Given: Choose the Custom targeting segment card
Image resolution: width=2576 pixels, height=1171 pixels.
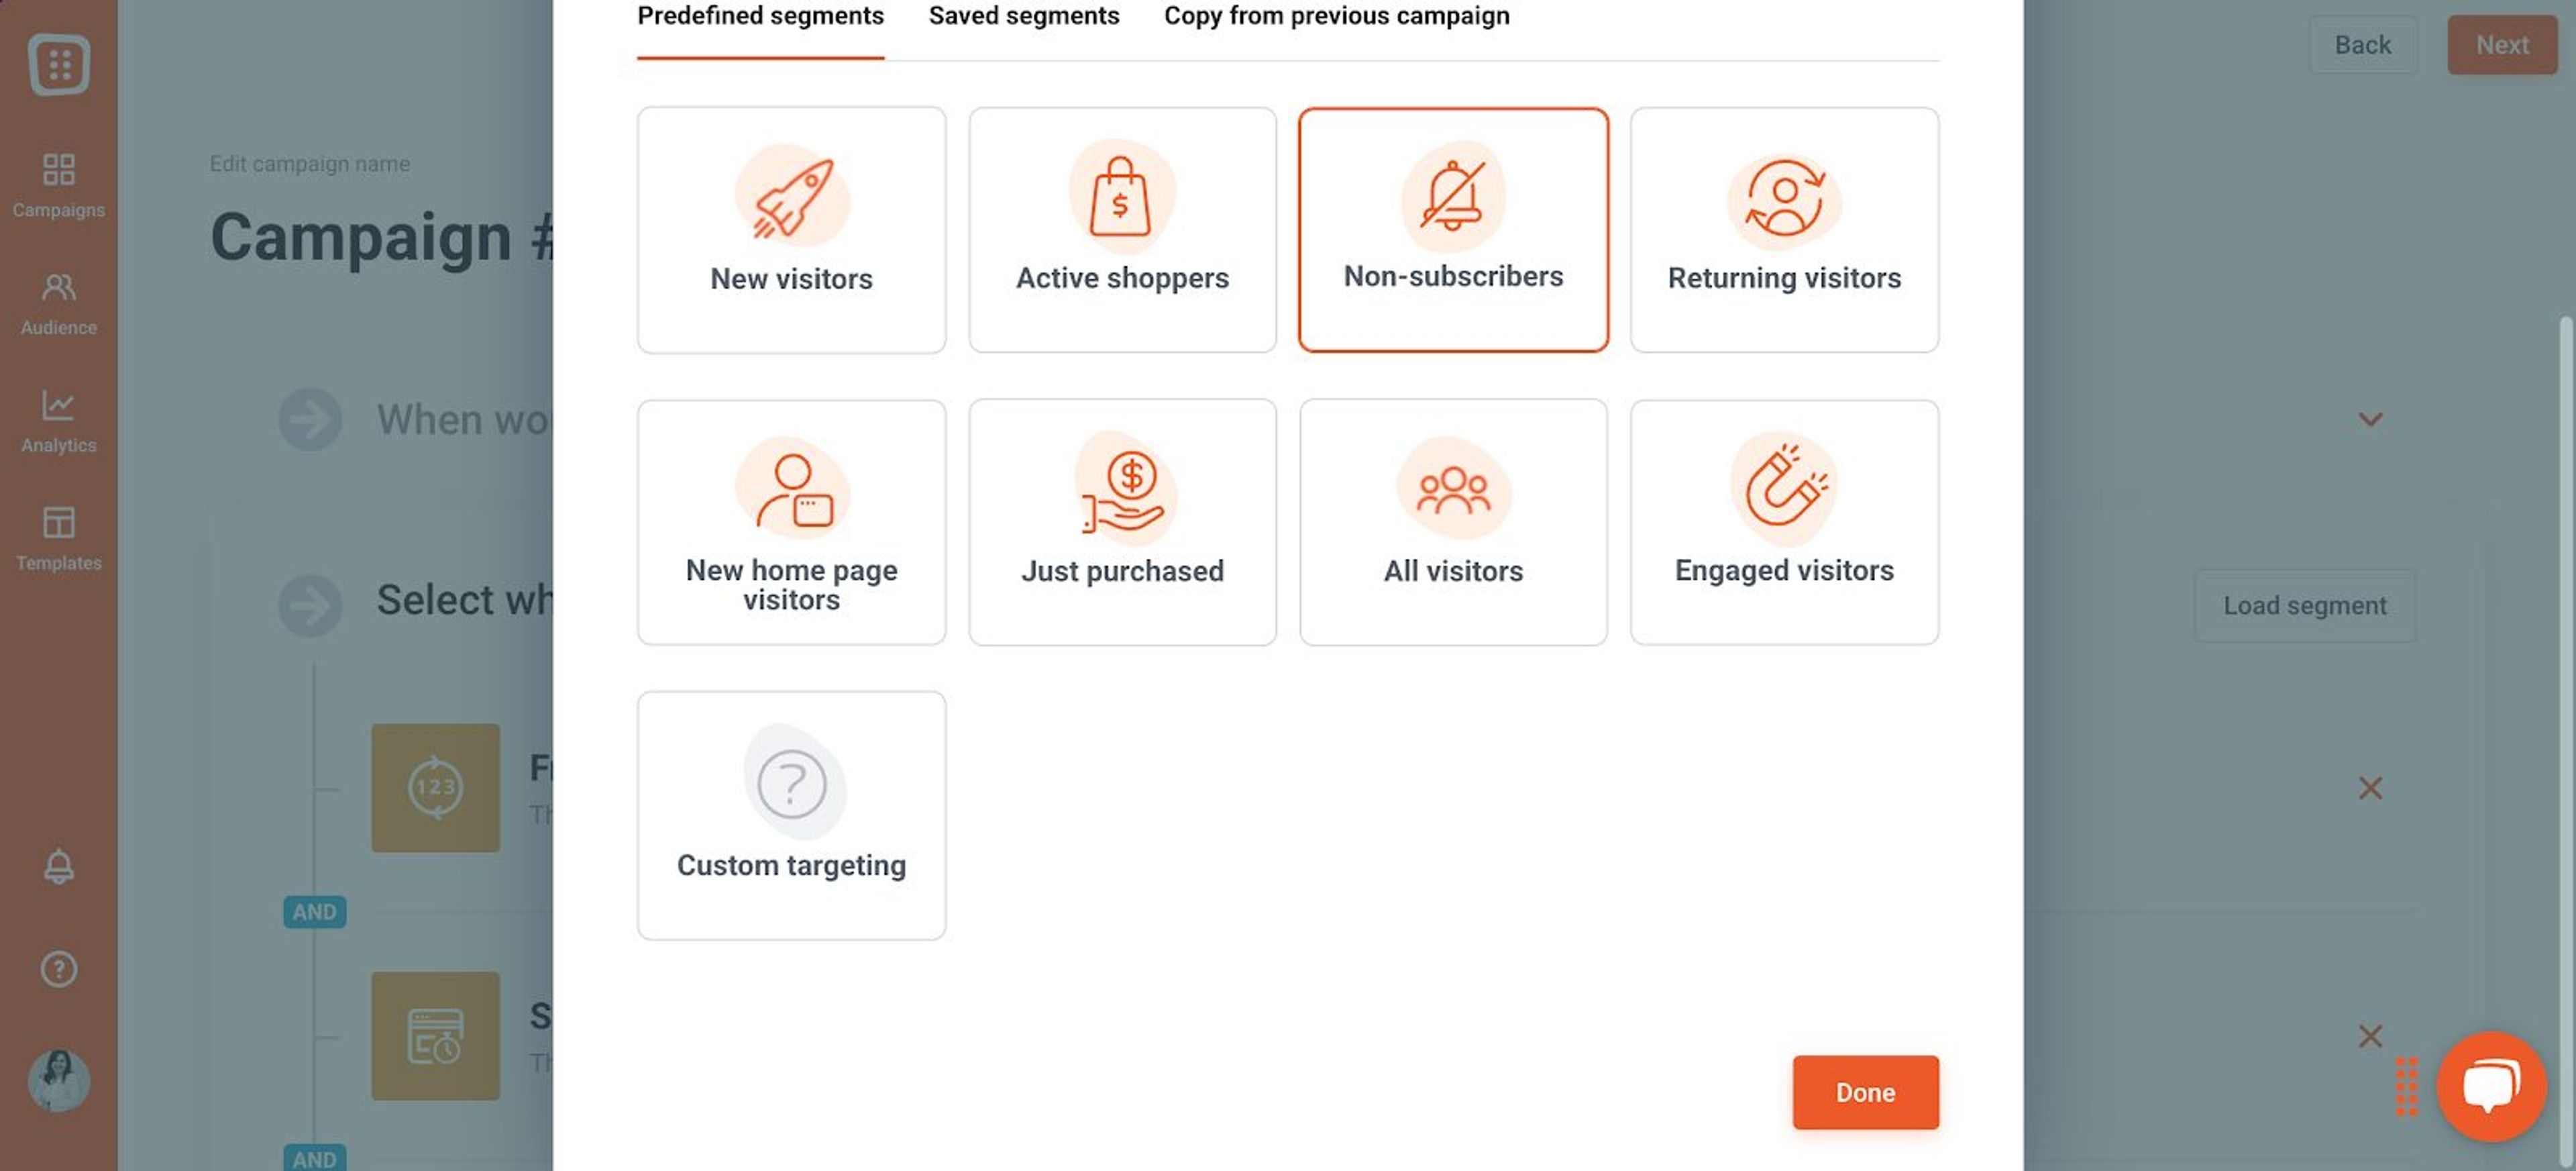Looking at the screenshot, I should (791, 815).
